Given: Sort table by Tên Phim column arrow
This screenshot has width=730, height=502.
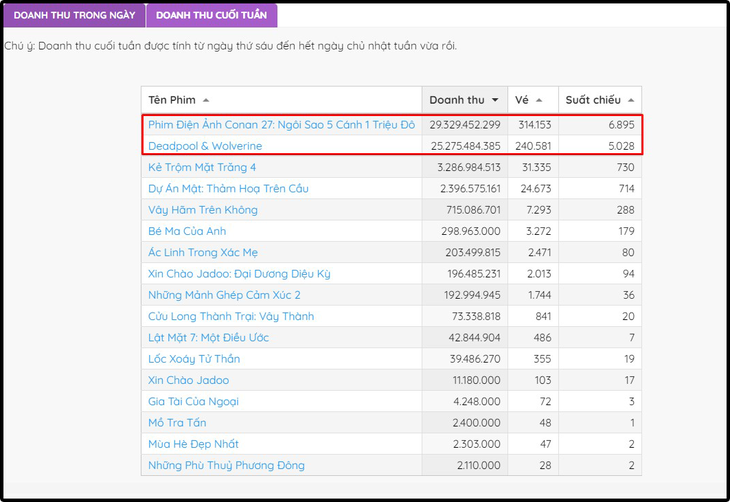Looking at the screenshot, I should click(x=206, y=100).
